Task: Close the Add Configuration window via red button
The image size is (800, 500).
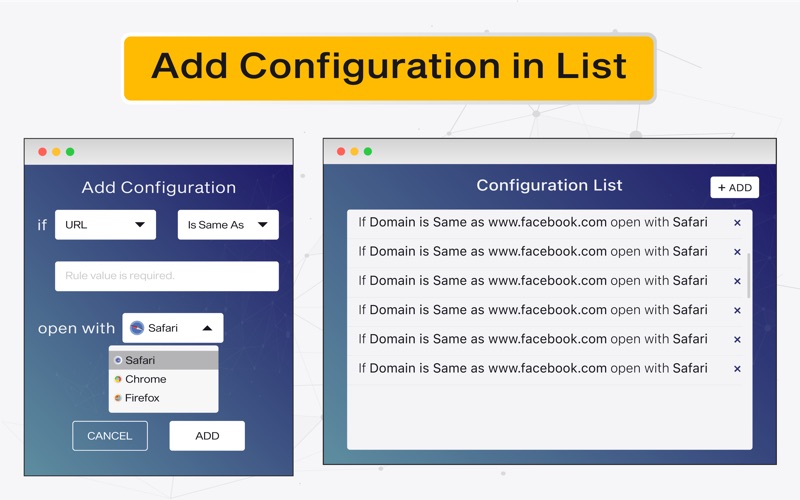Action: point(42,152)
